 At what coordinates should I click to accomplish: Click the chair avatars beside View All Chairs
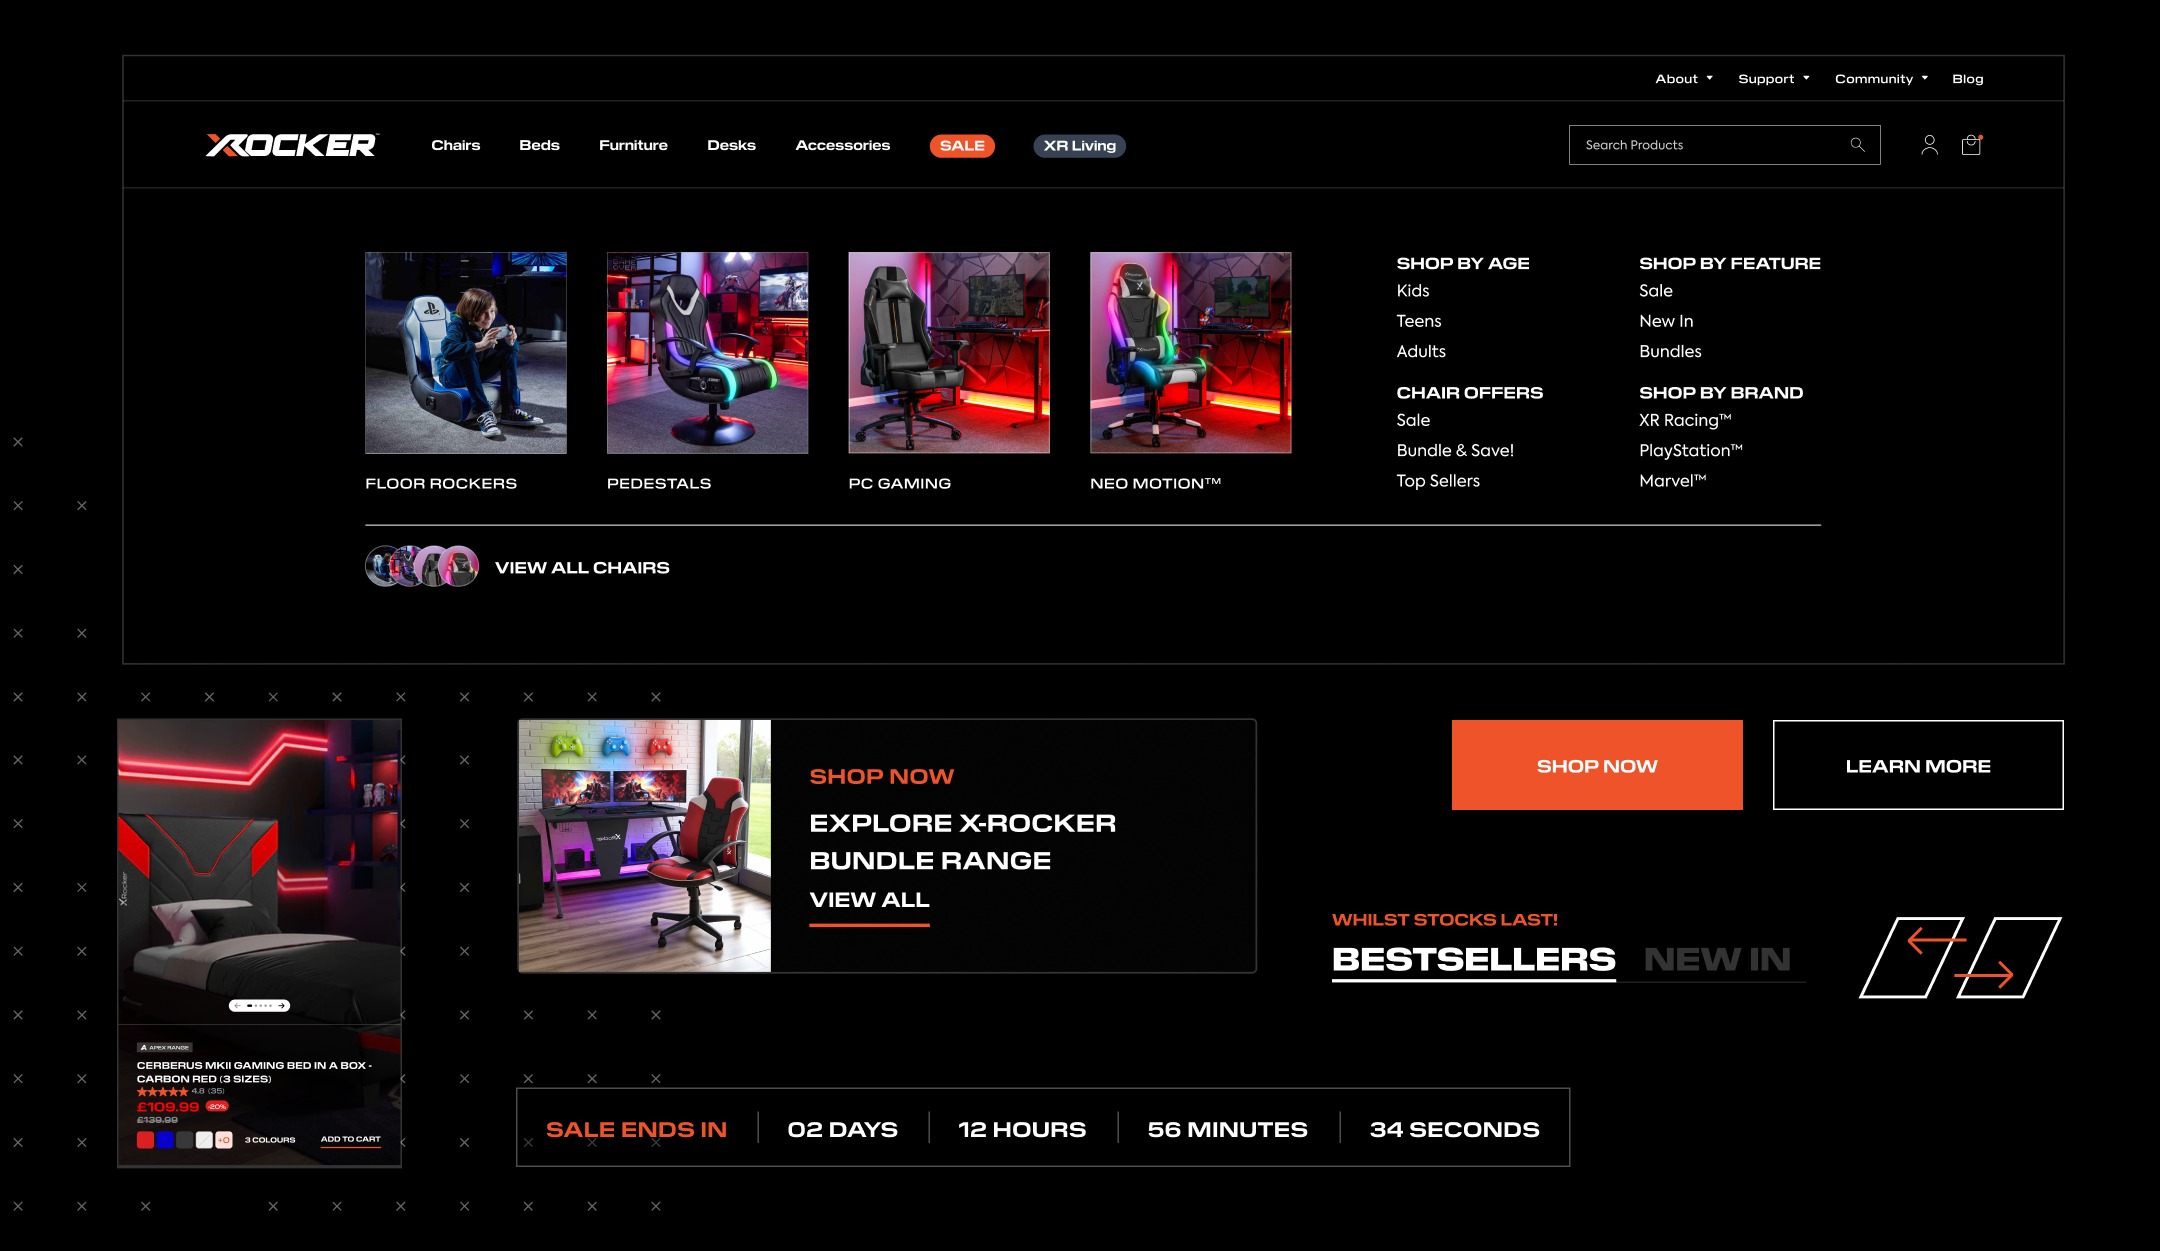[422, 566]
